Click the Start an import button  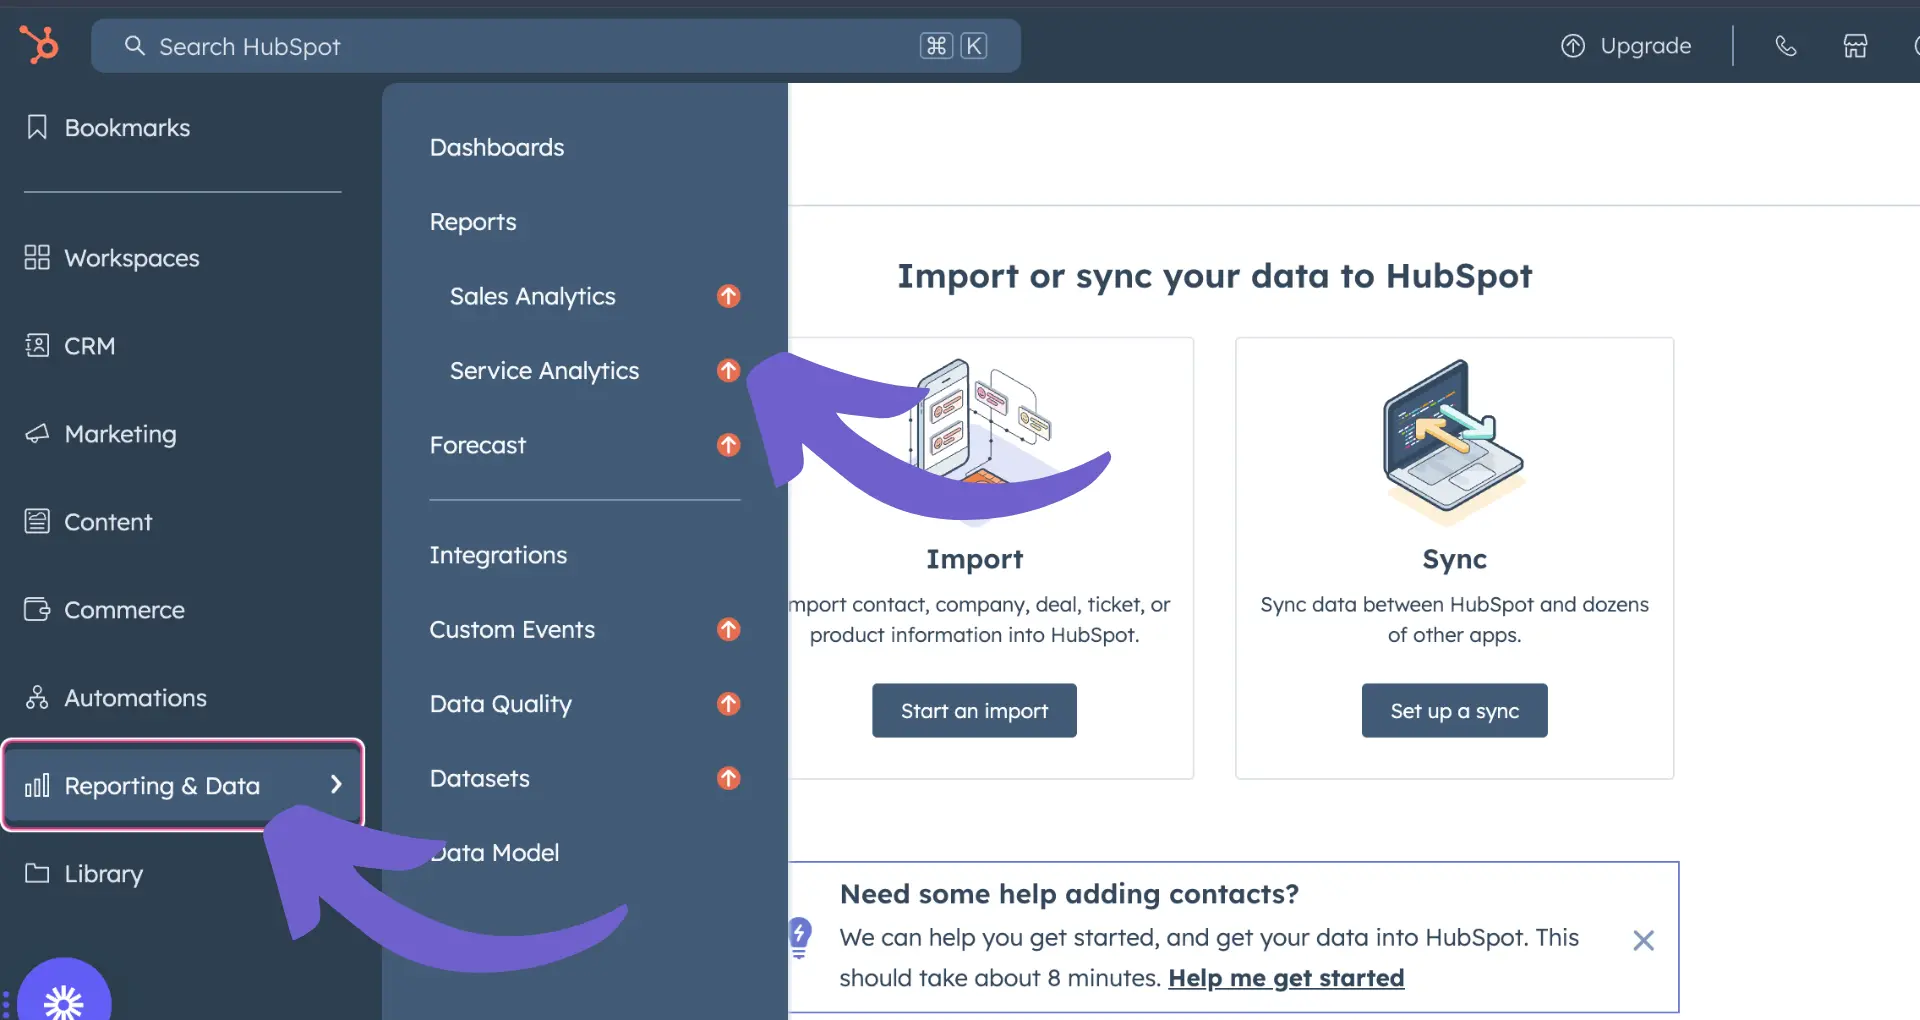click(974, 711)
